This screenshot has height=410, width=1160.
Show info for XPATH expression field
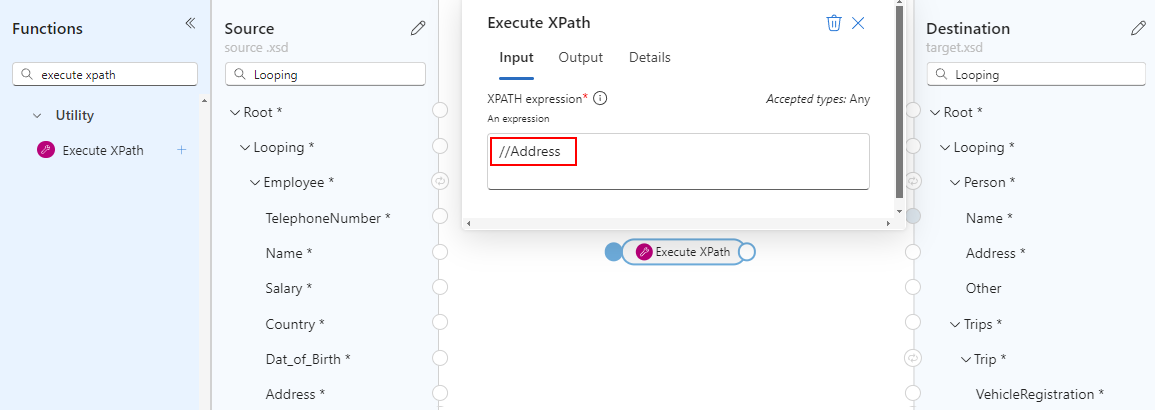[601, 98]
